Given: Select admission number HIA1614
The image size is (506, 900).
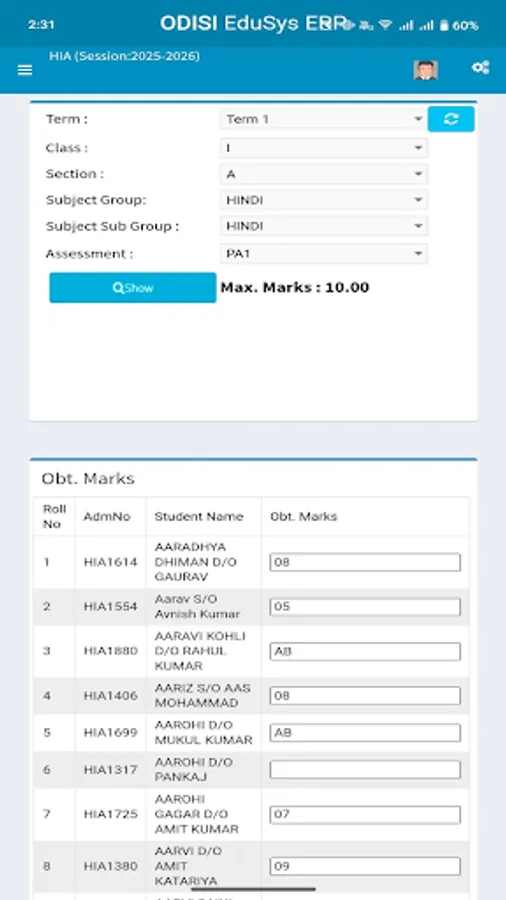Looking at the screenshot, I should (111, 562).
